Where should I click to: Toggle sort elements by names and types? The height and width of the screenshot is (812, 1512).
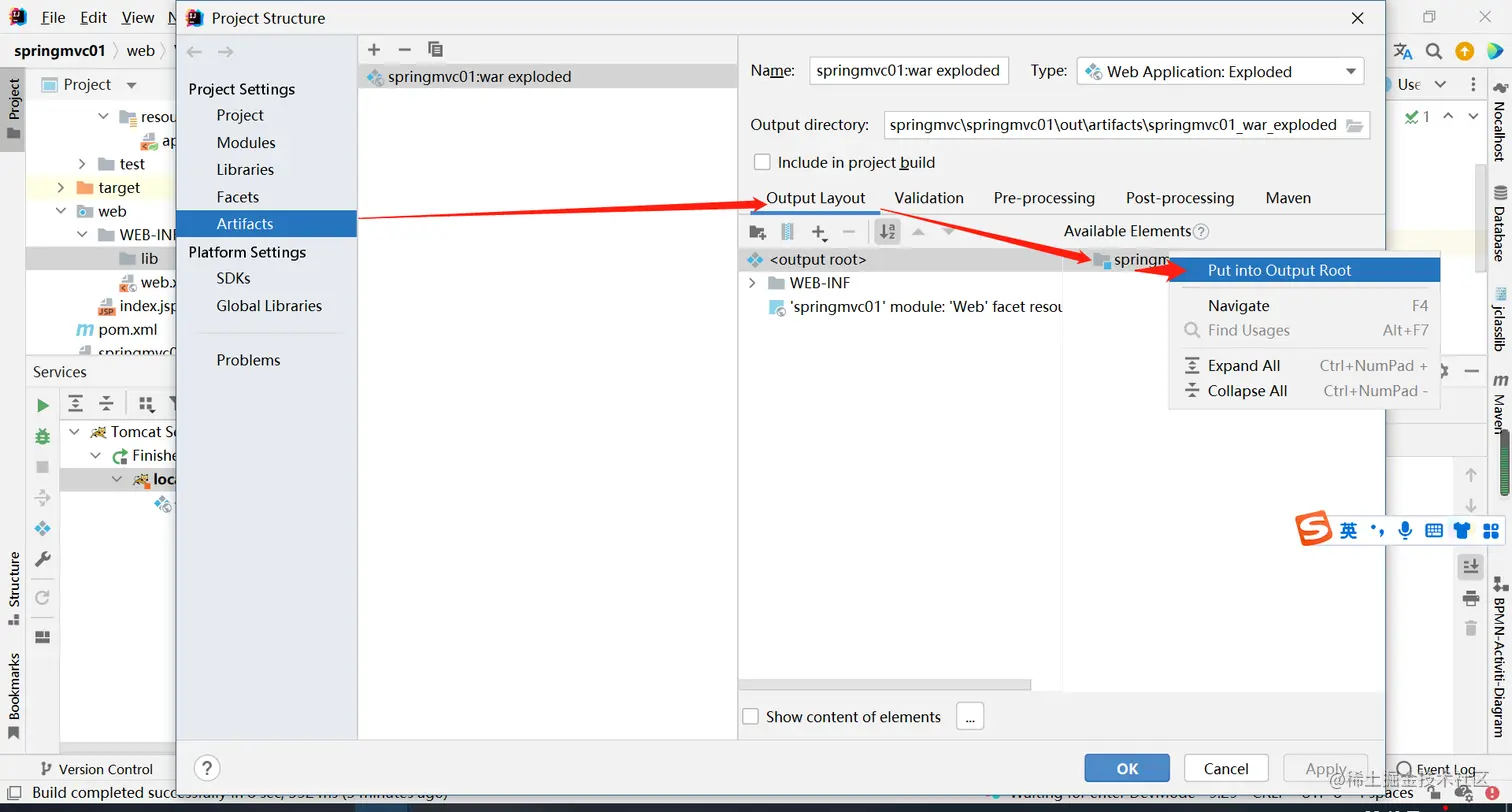coord(887,232)
